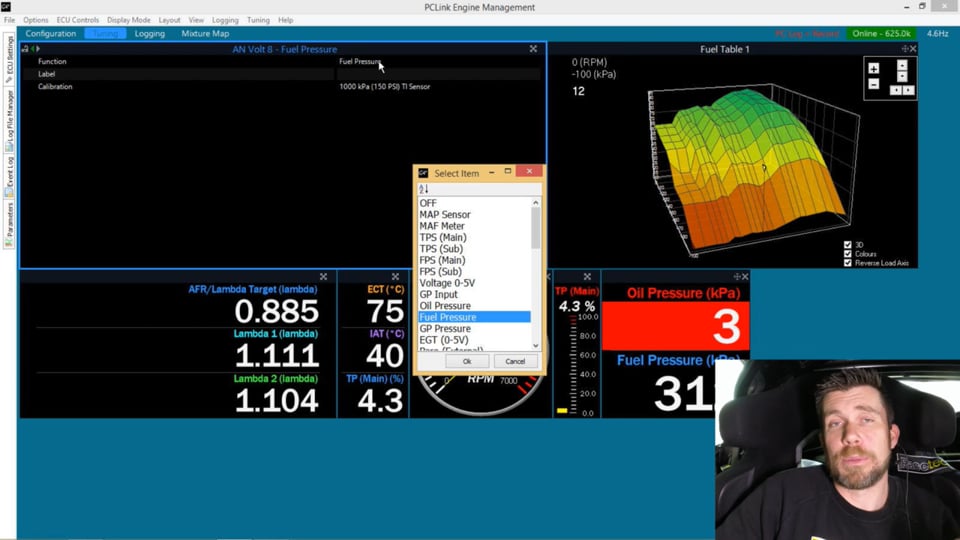Open the ECU Controls menu
This screenshot has height=540, width=960.
pyautogui.click(x=78, y=20)
